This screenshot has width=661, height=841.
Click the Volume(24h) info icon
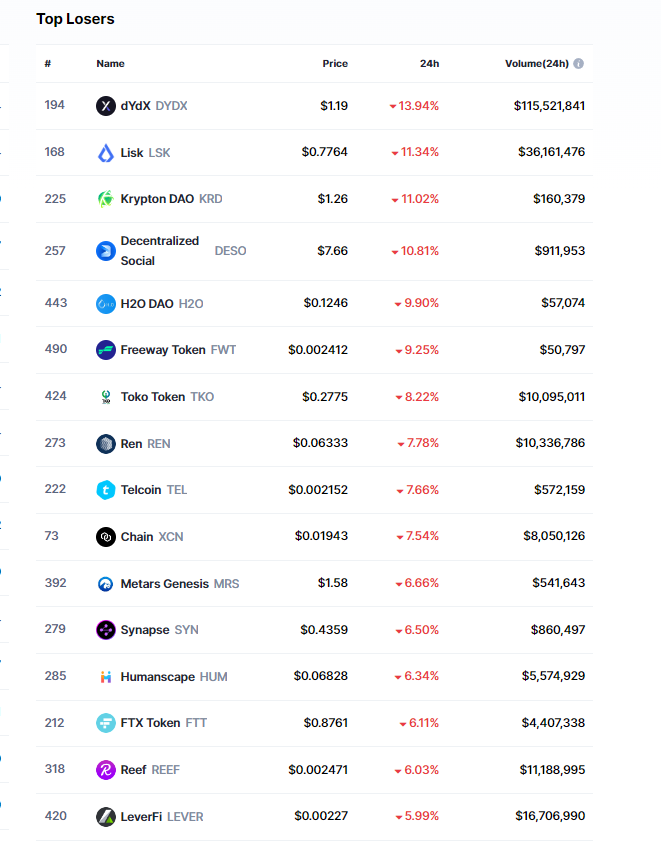coord(579,64)
